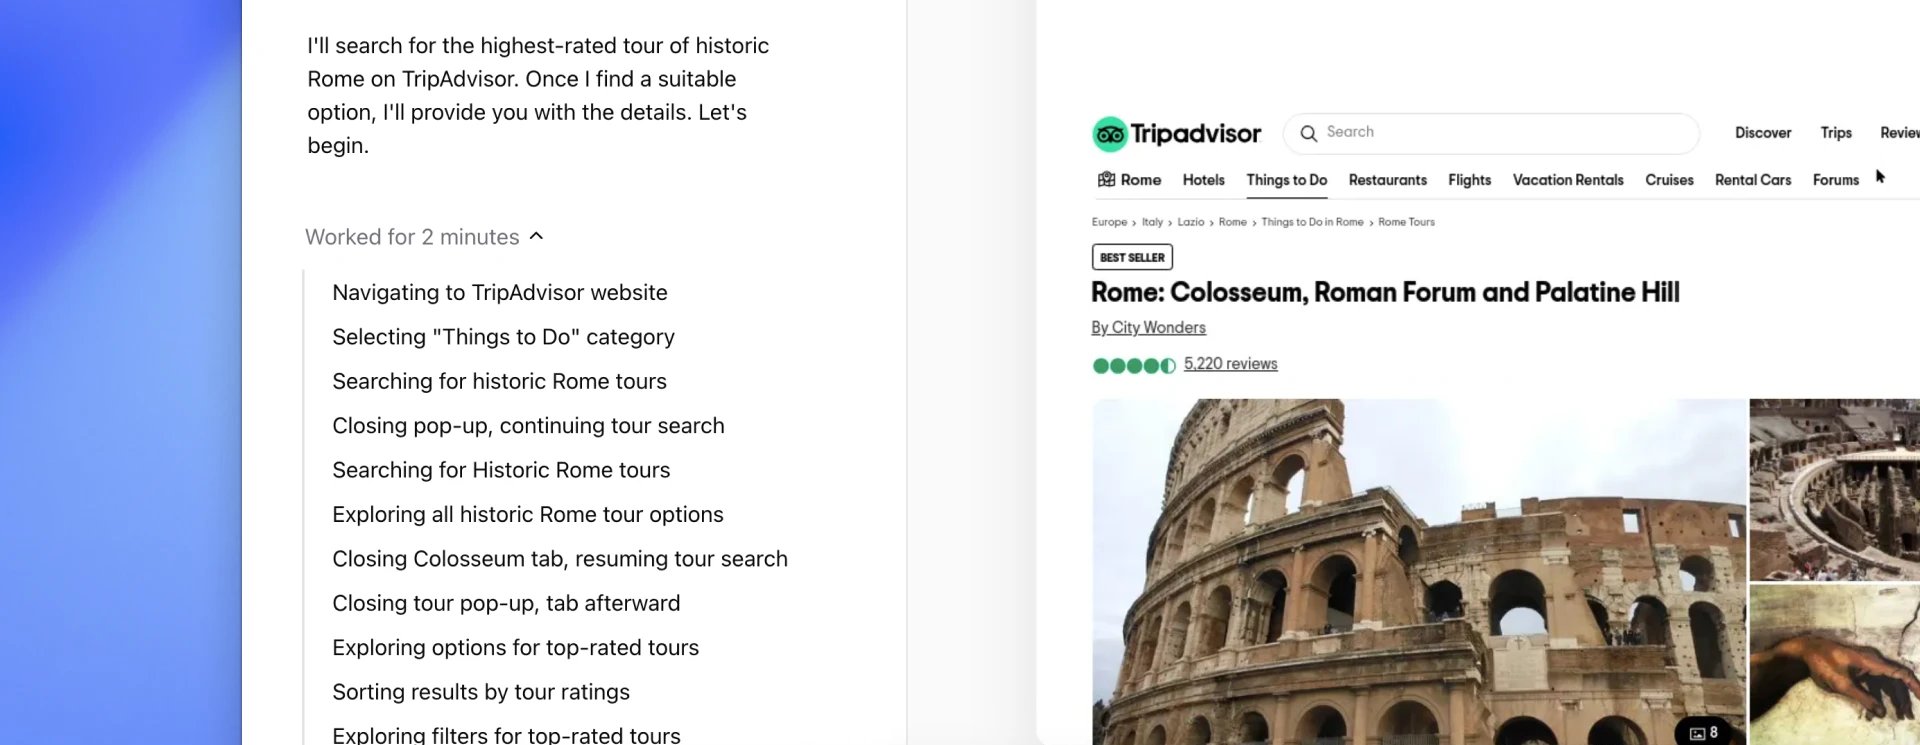Open the Cruises tab
This screenshot has width=1920, height=745.
tap(1669, 180)
